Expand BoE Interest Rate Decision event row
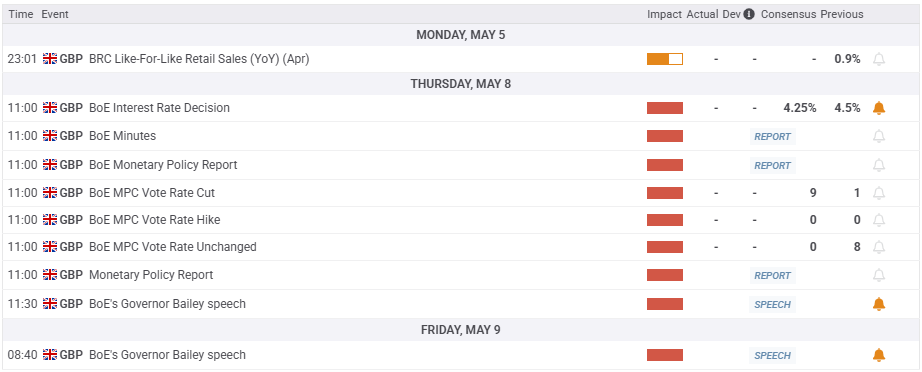Viewport: 922px width, 372px height. coord(461,108)
